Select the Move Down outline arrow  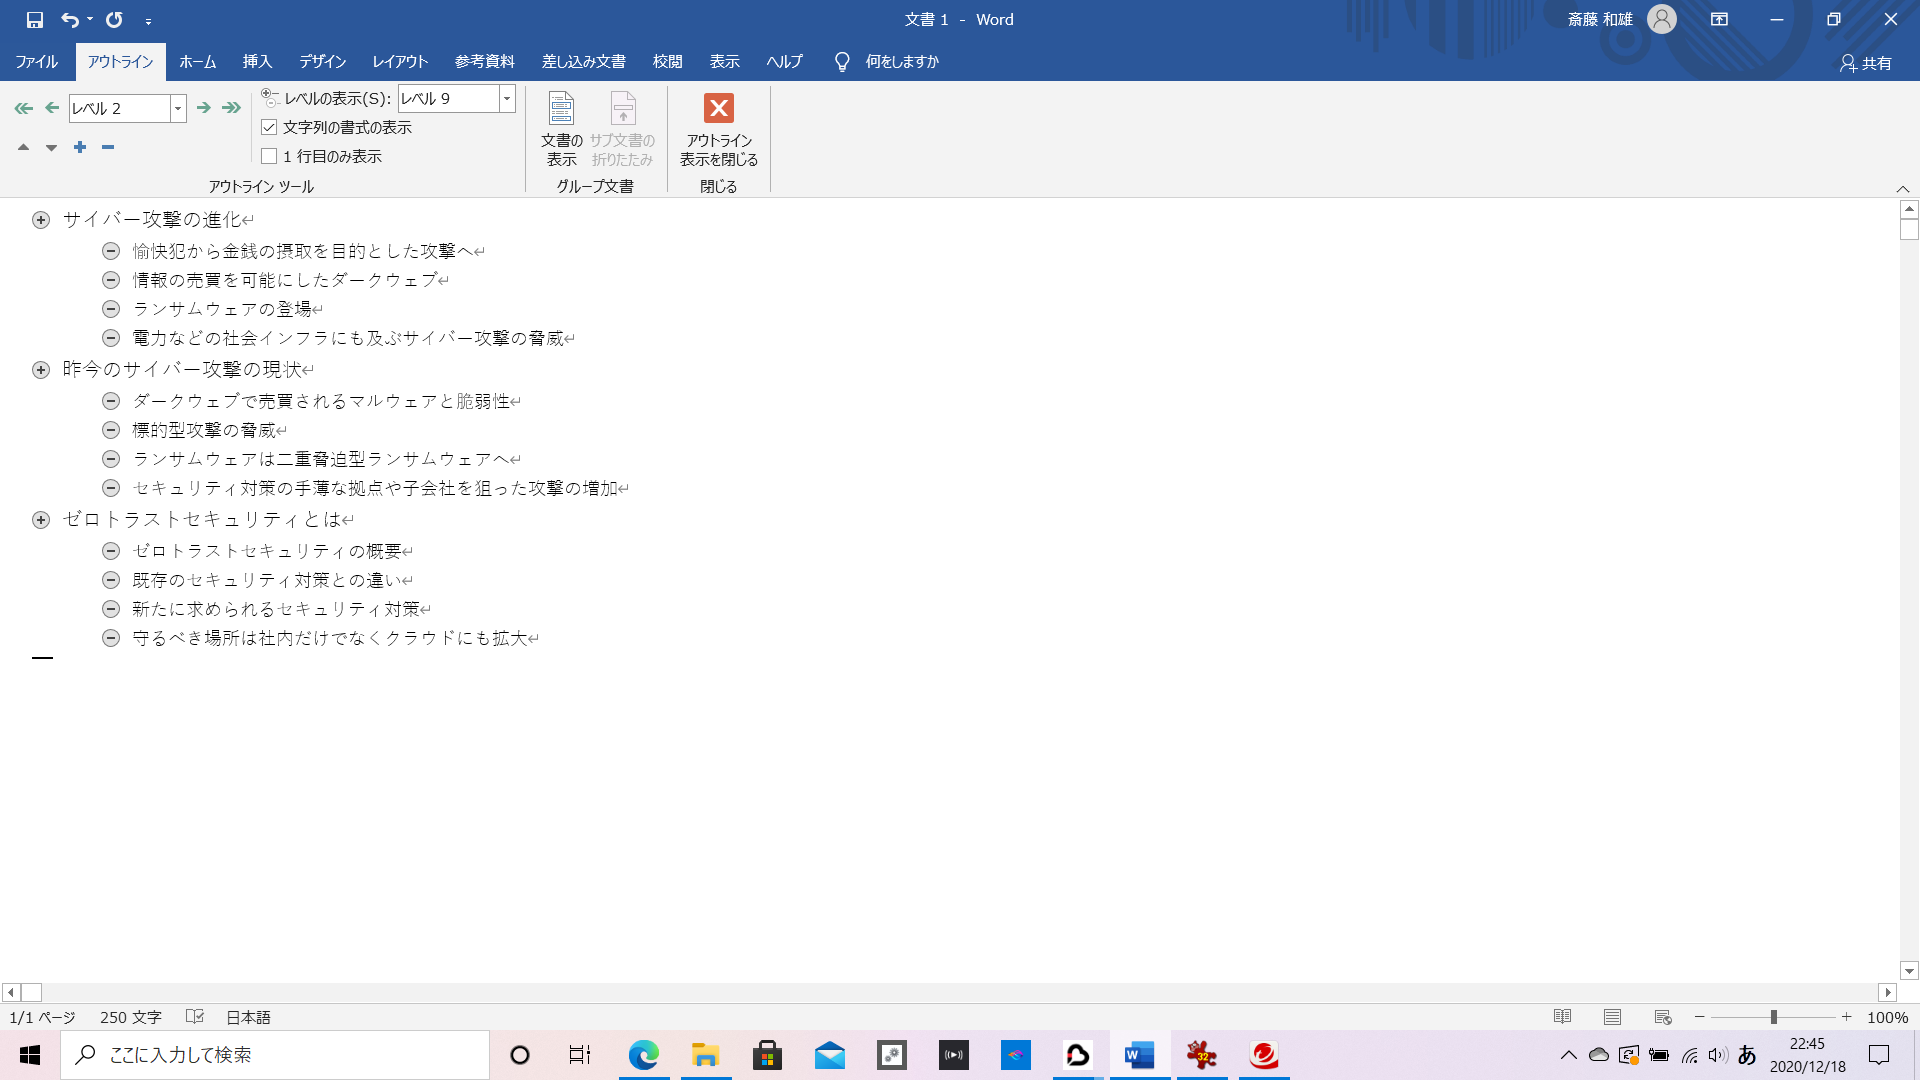click(50, 146)
